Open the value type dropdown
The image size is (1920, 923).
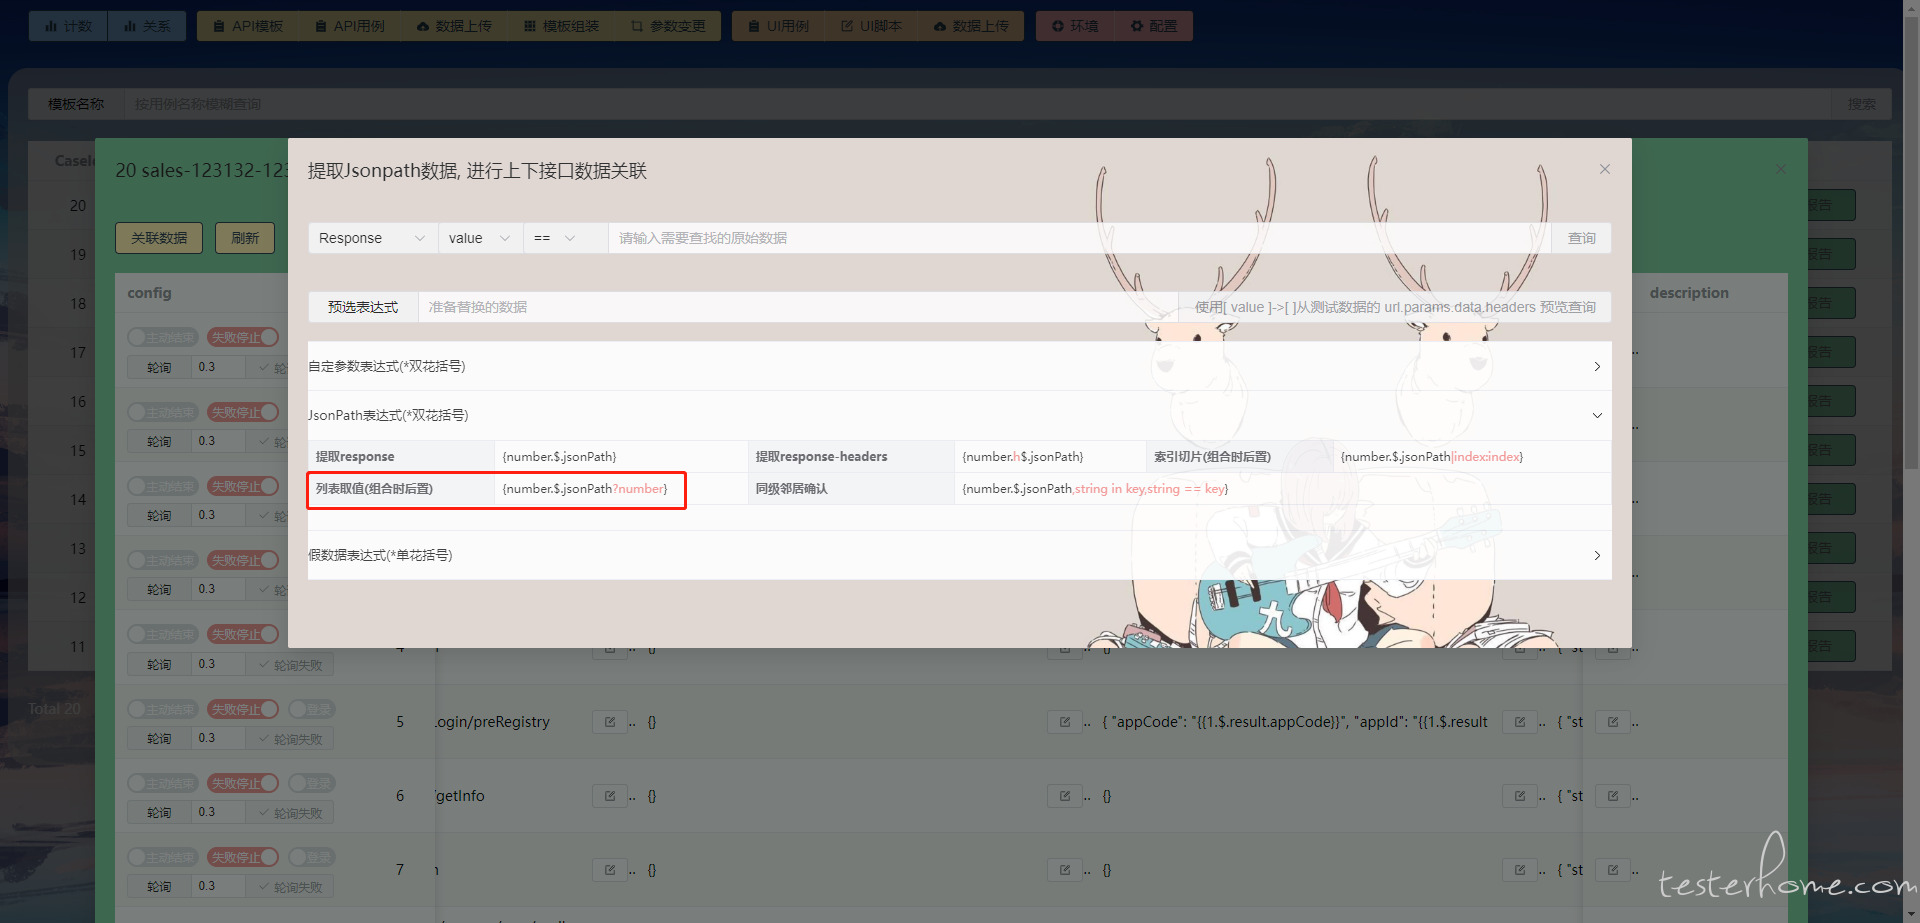[480, 238]
